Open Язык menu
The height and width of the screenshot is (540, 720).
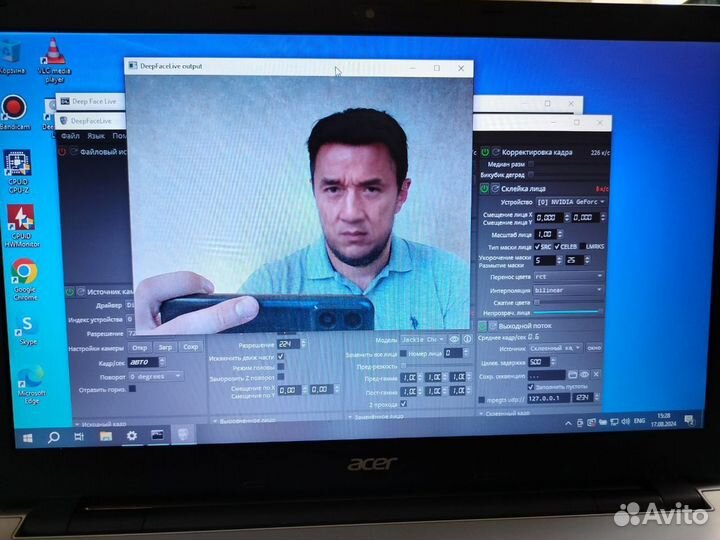[x=96, y=136]
